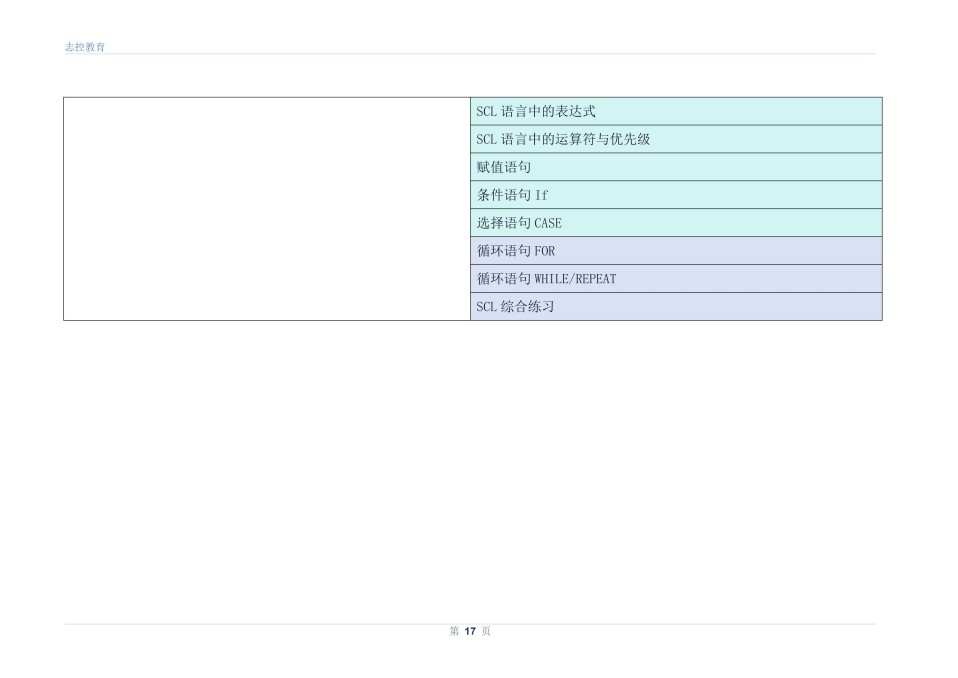Select the '循环语句 FOR' row

(676, 251)
